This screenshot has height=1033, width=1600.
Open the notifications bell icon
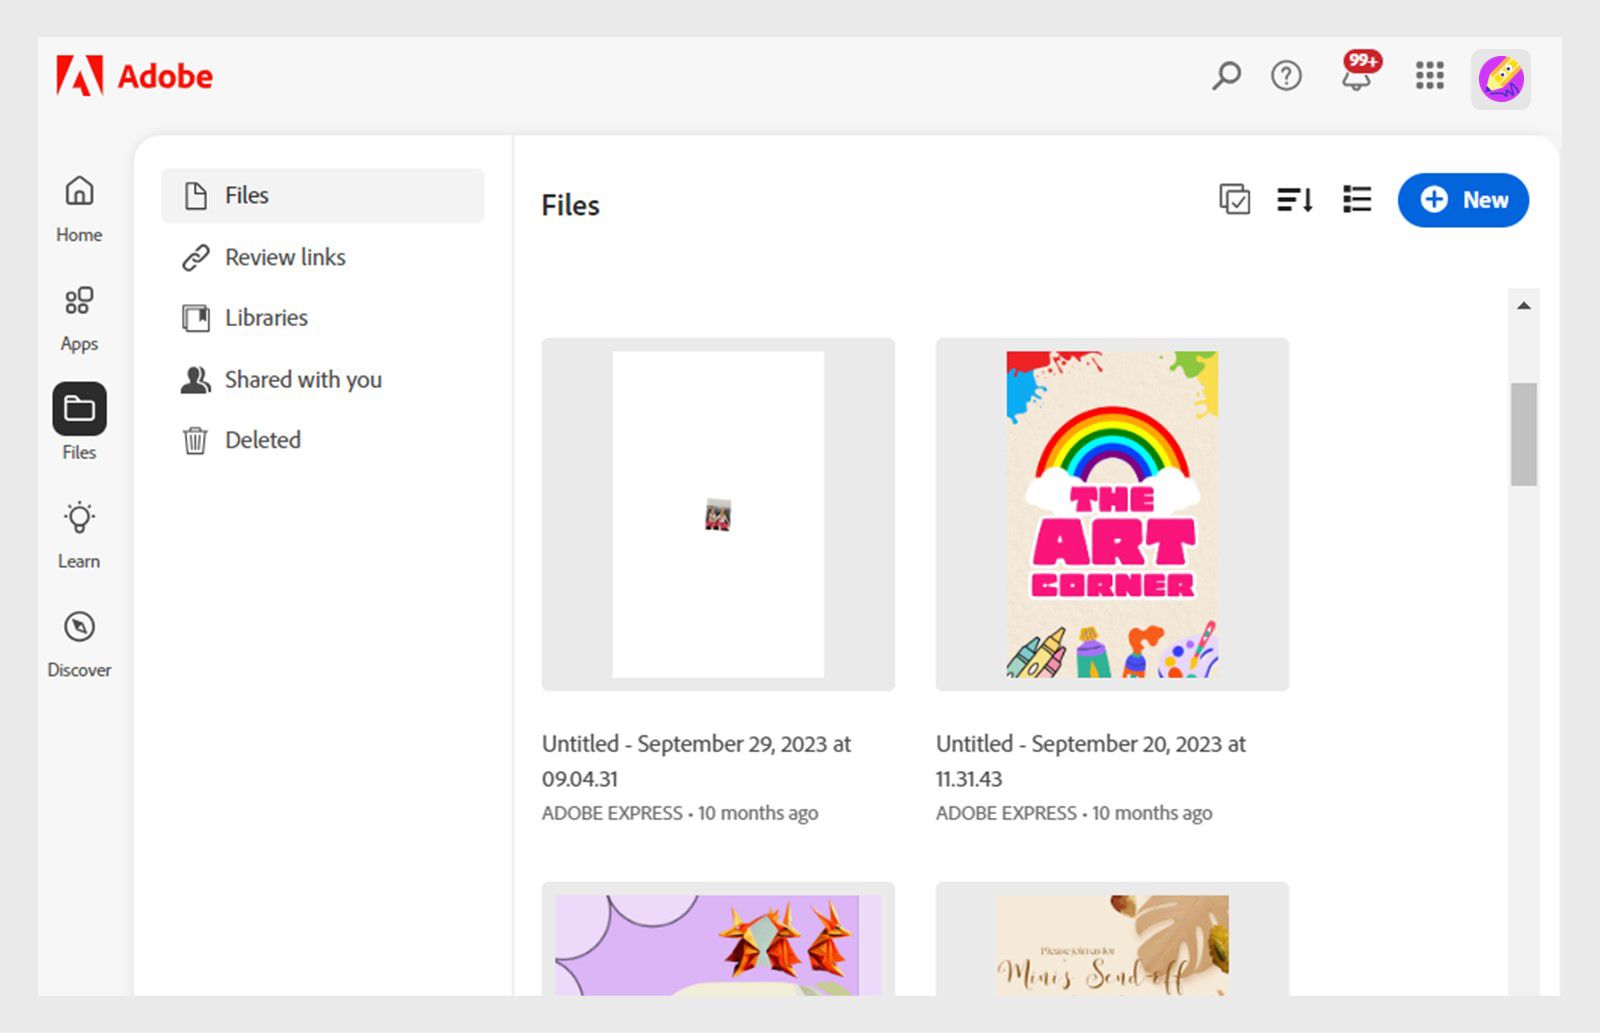point(1357,76)
